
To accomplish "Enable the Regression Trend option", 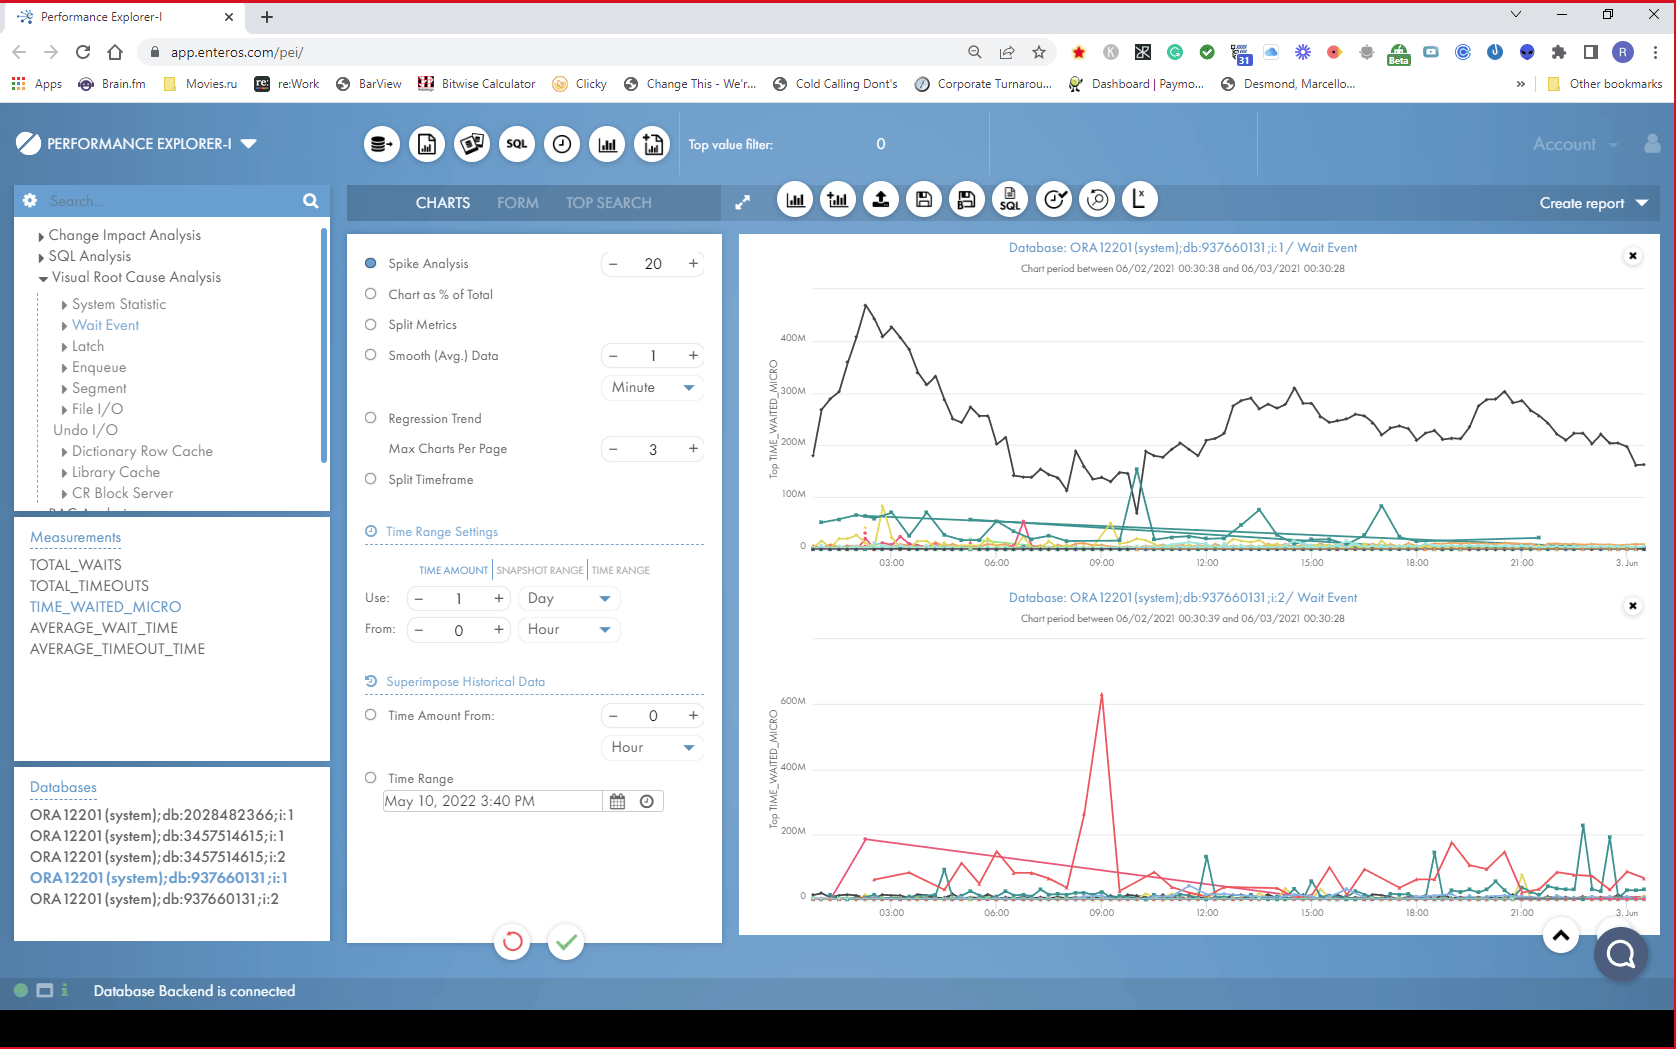I will click(371, 418).
